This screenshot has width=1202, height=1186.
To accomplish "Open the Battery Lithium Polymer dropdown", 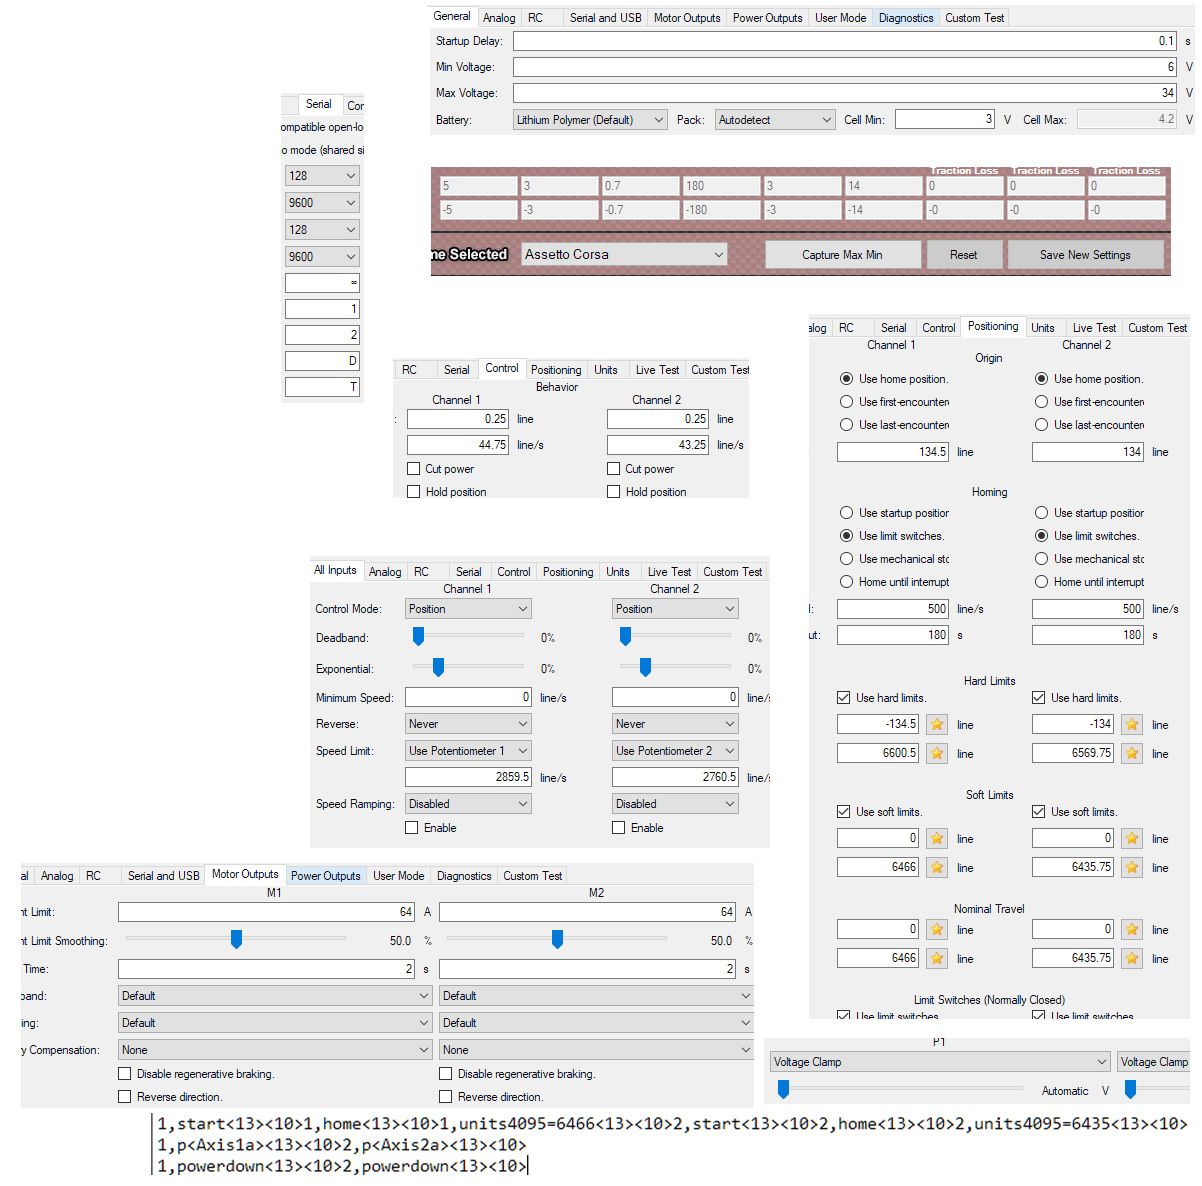I will tap(590, 120).
